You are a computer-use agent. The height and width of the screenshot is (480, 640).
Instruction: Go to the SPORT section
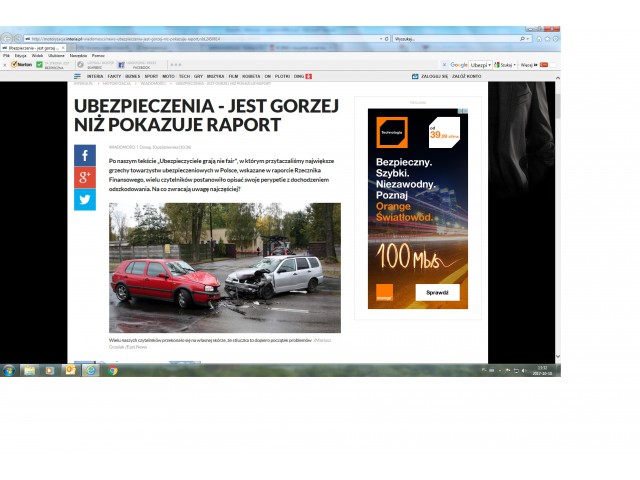click(x=150, y=75)
